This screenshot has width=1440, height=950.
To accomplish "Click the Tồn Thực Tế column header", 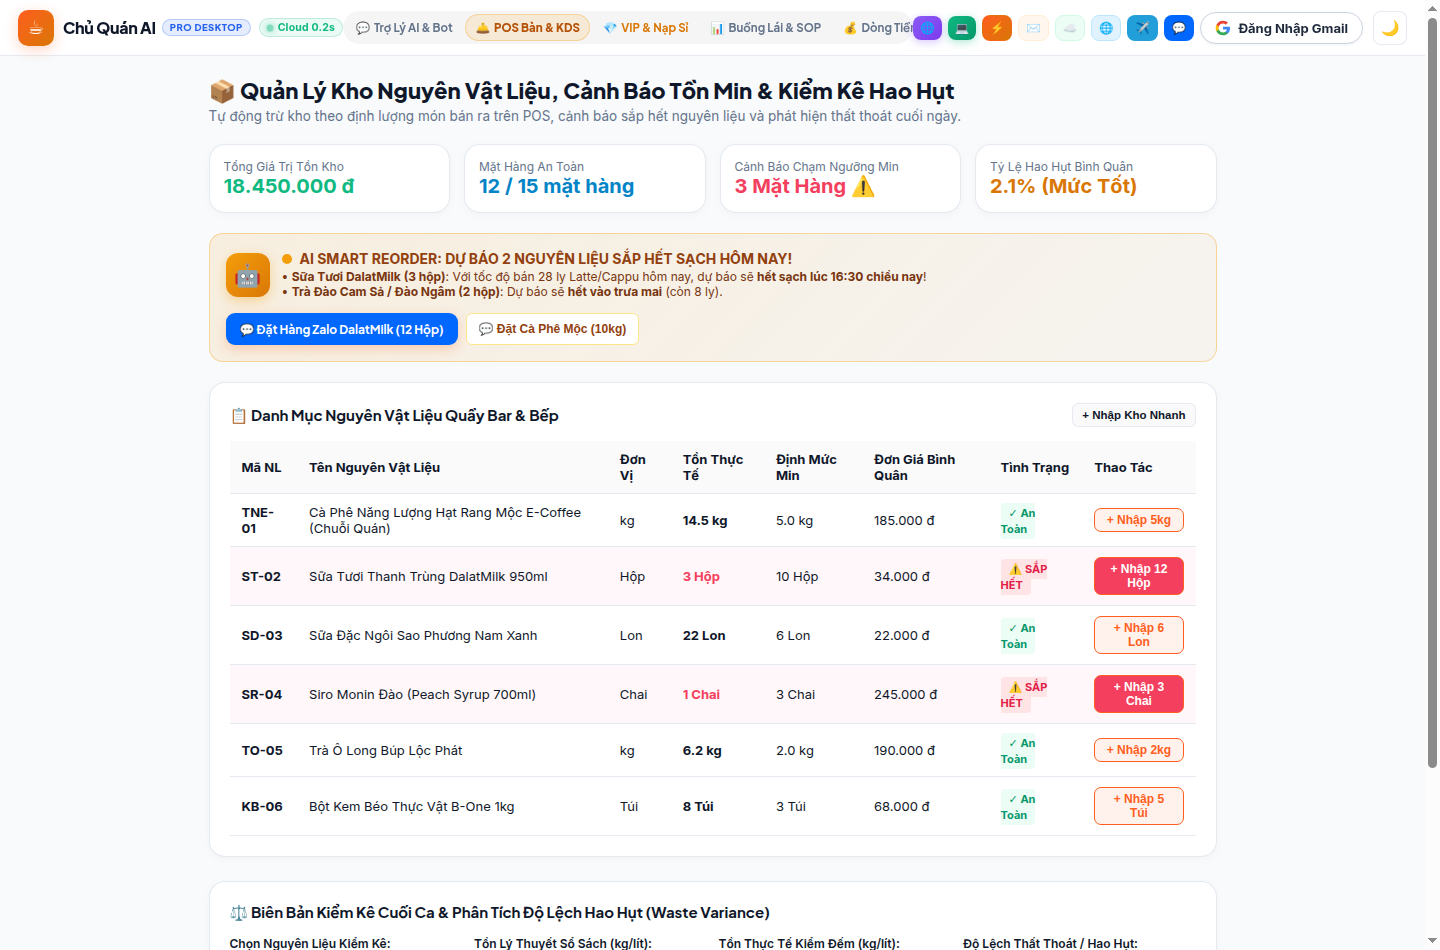I will pos(713,467).
